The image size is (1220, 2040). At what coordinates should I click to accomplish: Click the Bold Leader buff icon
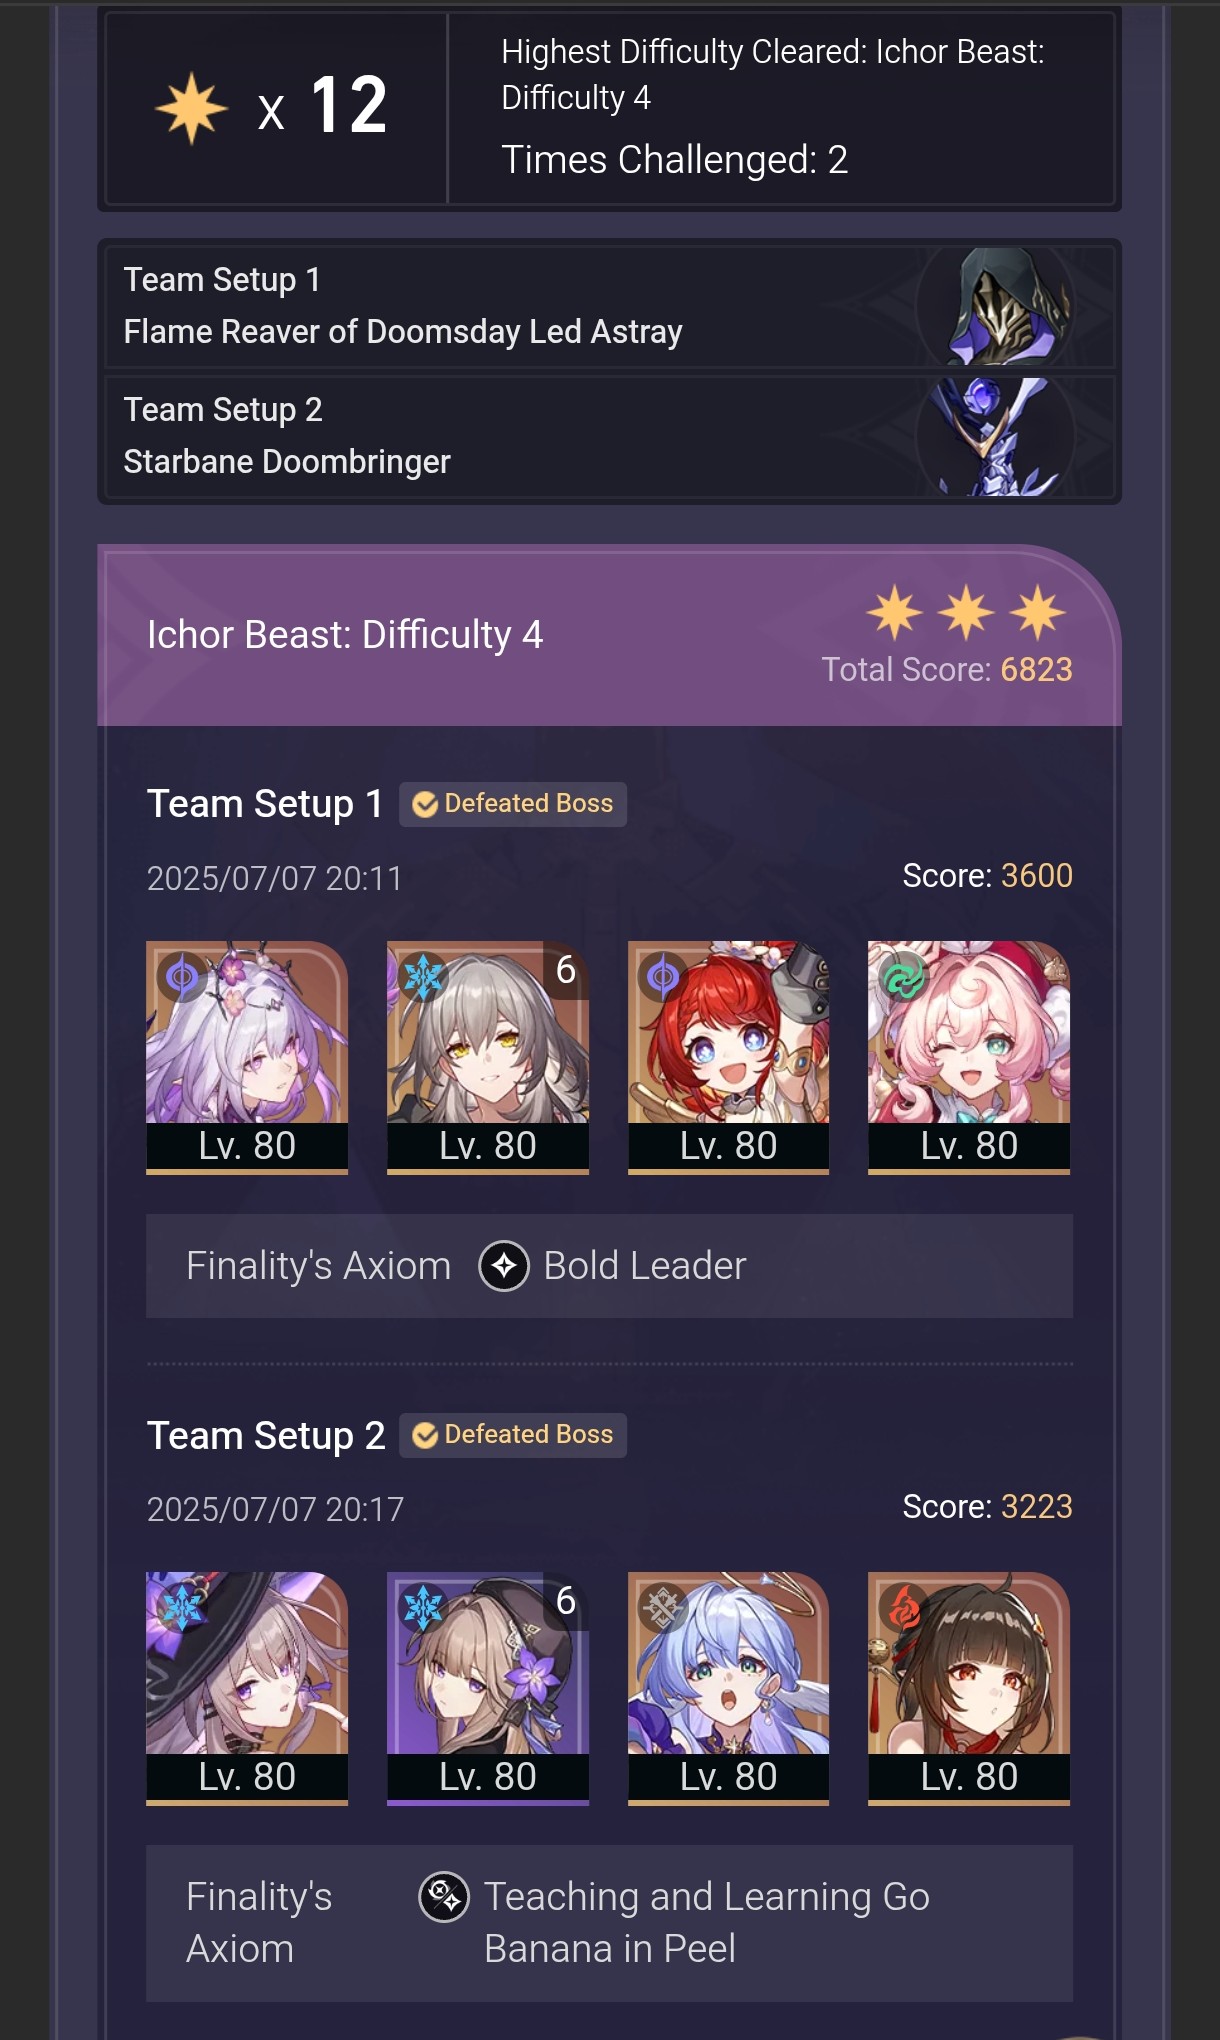504,1266
